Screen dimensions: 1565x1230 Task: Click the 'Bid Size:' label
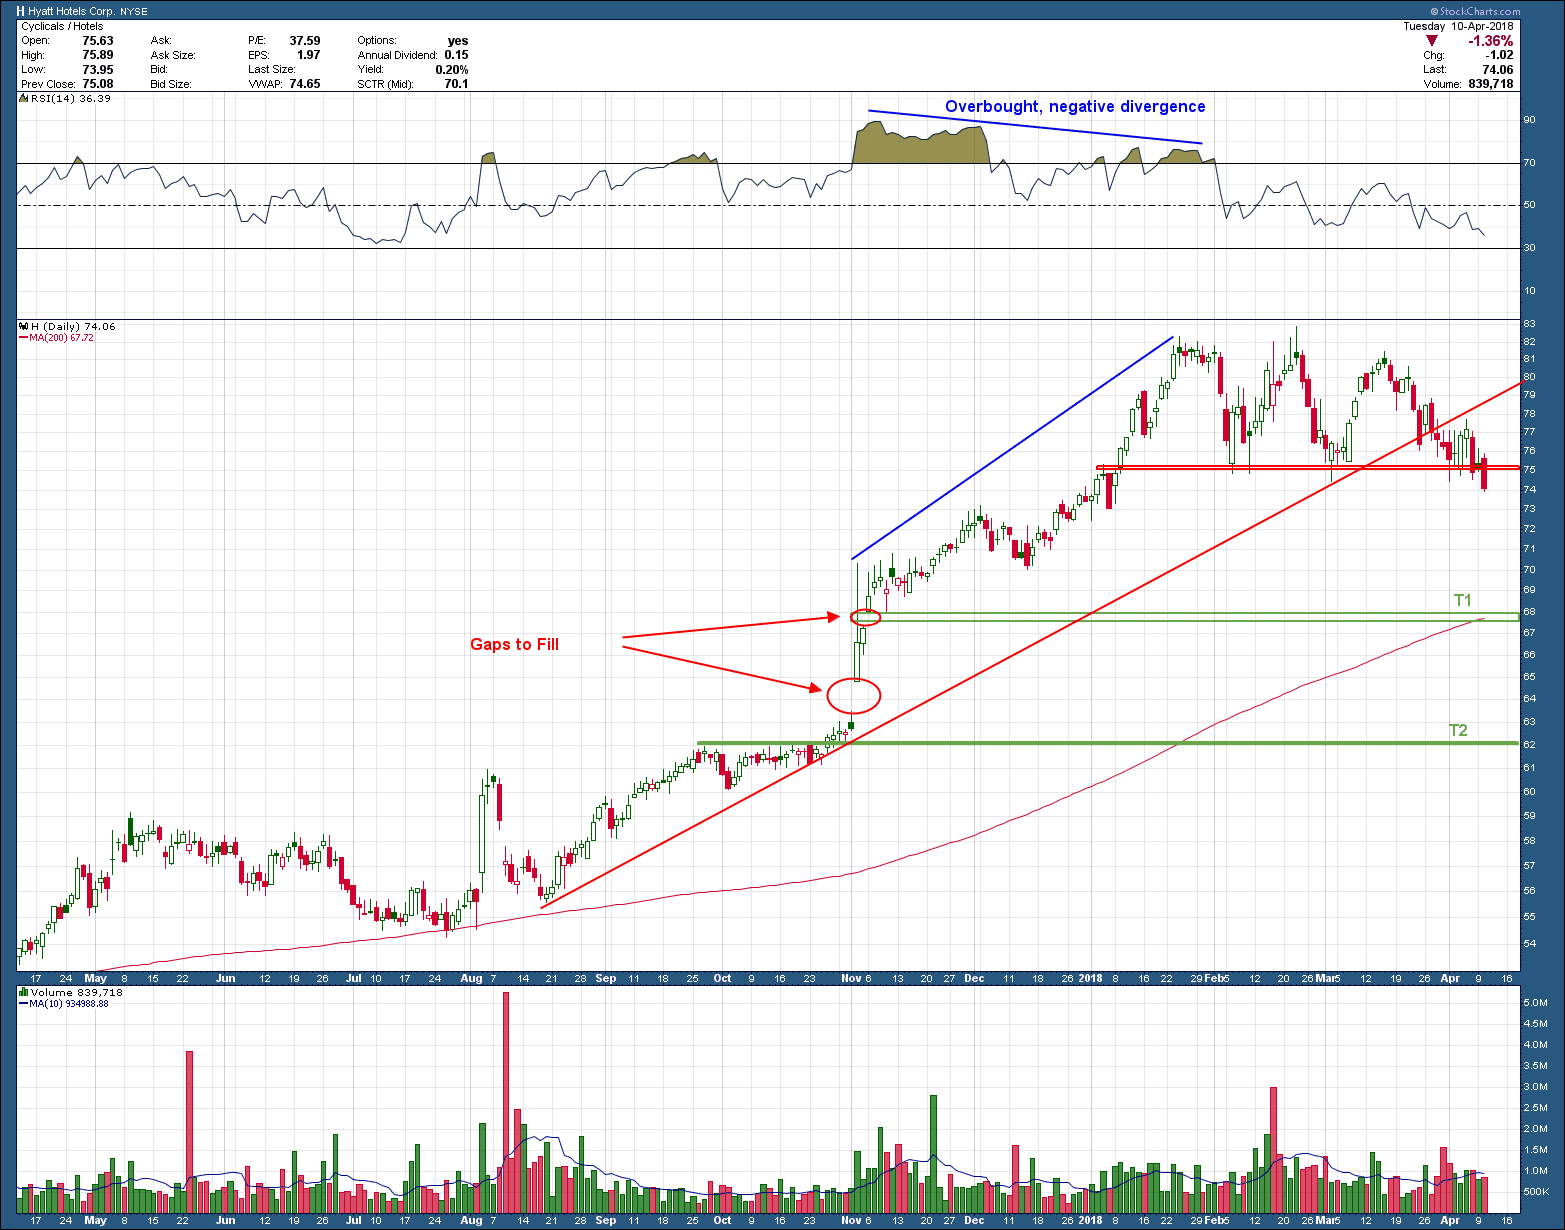coord(171,84)
